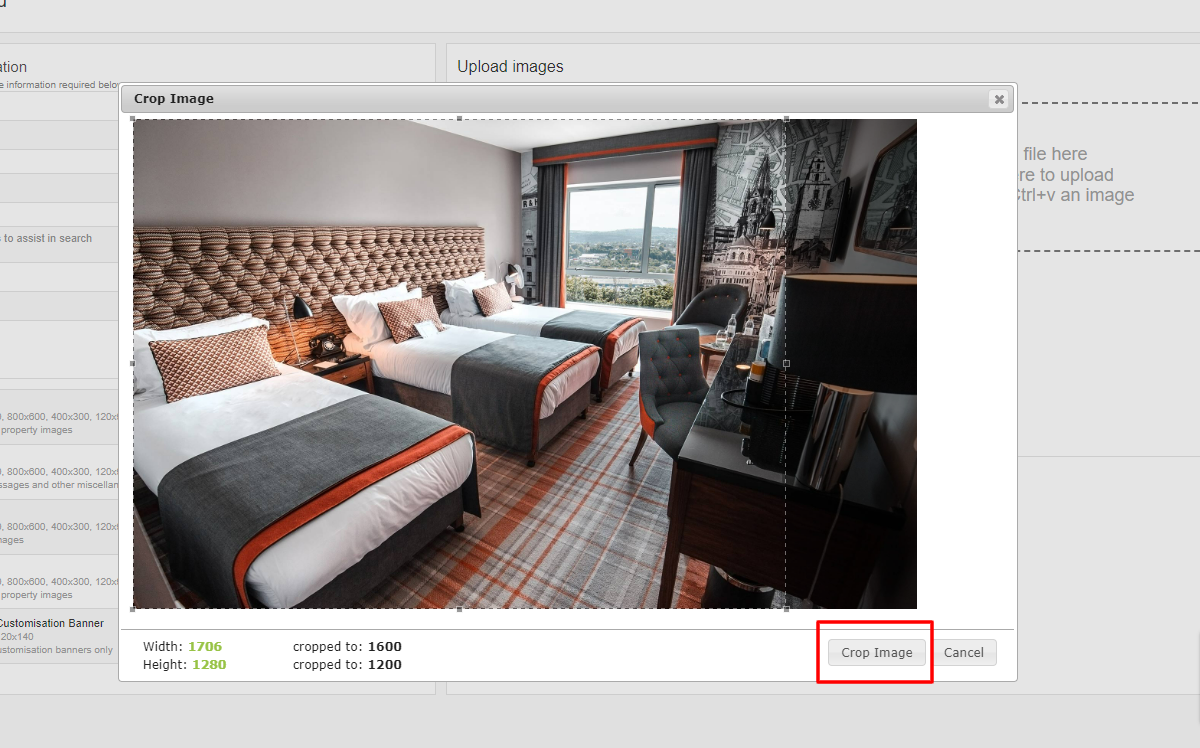This screenshot has width=1200, height=748.
Task: Click the top-right corner crop handle
Action: coord(786,119)
